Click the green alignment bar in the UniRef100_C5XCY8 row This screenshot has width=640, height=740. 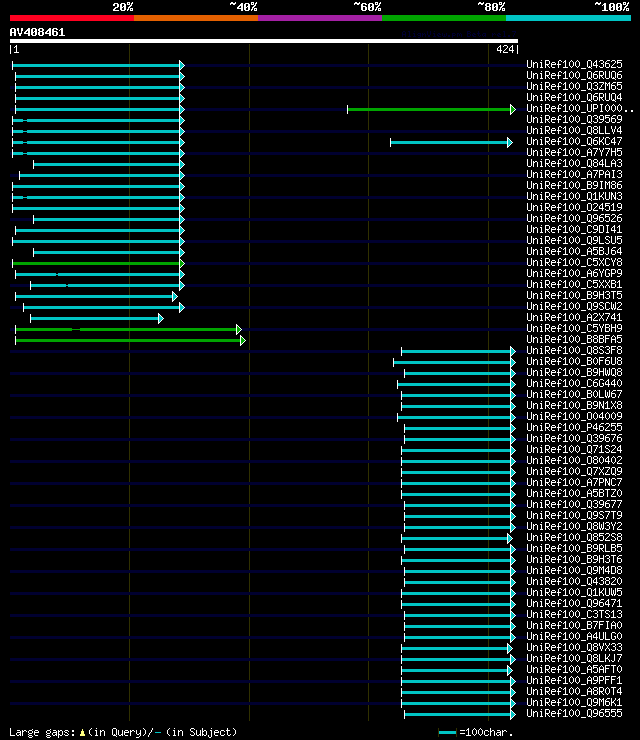point(98,263)
